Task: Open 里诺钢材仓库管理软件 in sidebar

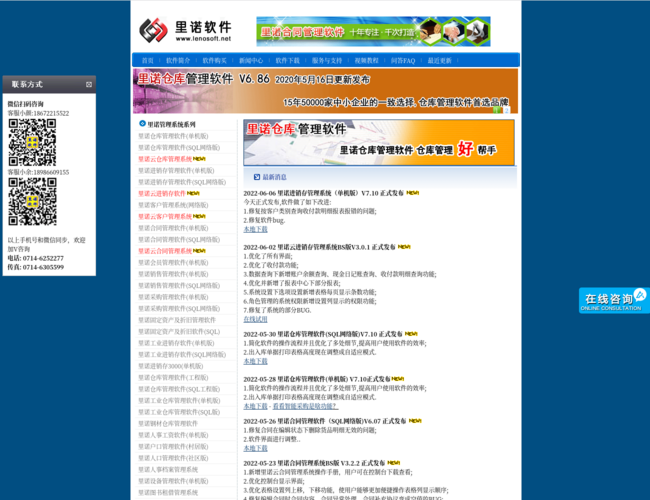Action: tap(168, 424)
